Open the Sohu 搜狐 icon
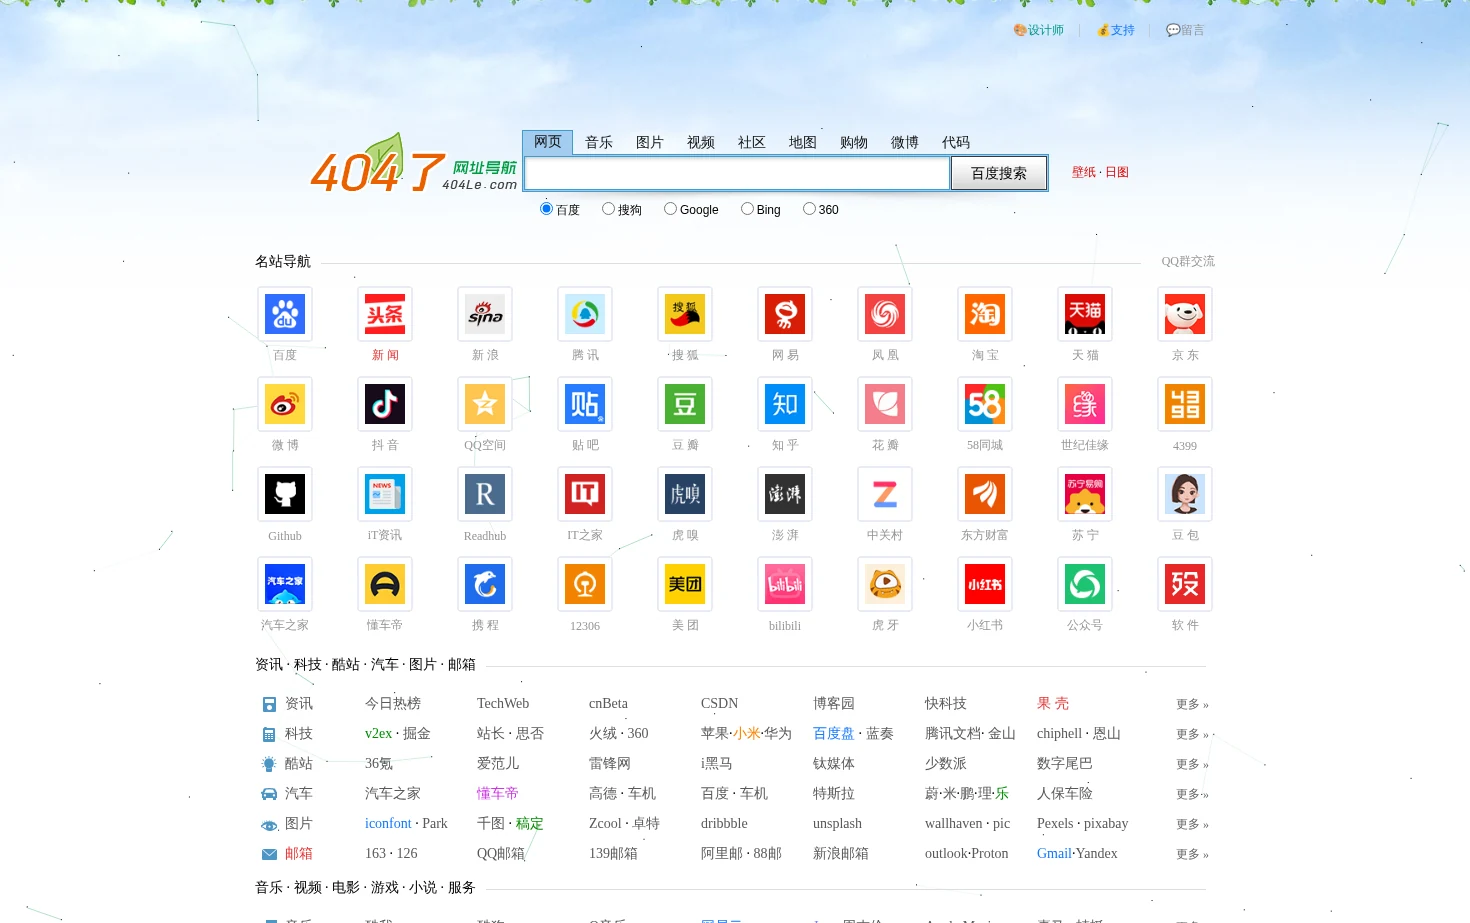1470x923 pixels. [685, 314]
